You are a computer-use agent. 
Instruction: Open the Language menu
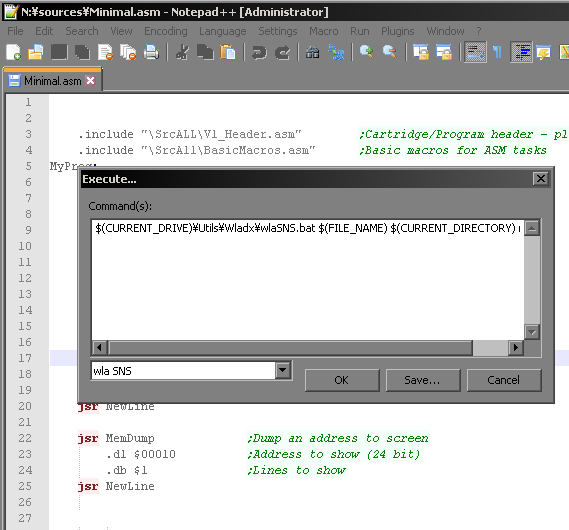pyautogui.click(x=222, y=31)
